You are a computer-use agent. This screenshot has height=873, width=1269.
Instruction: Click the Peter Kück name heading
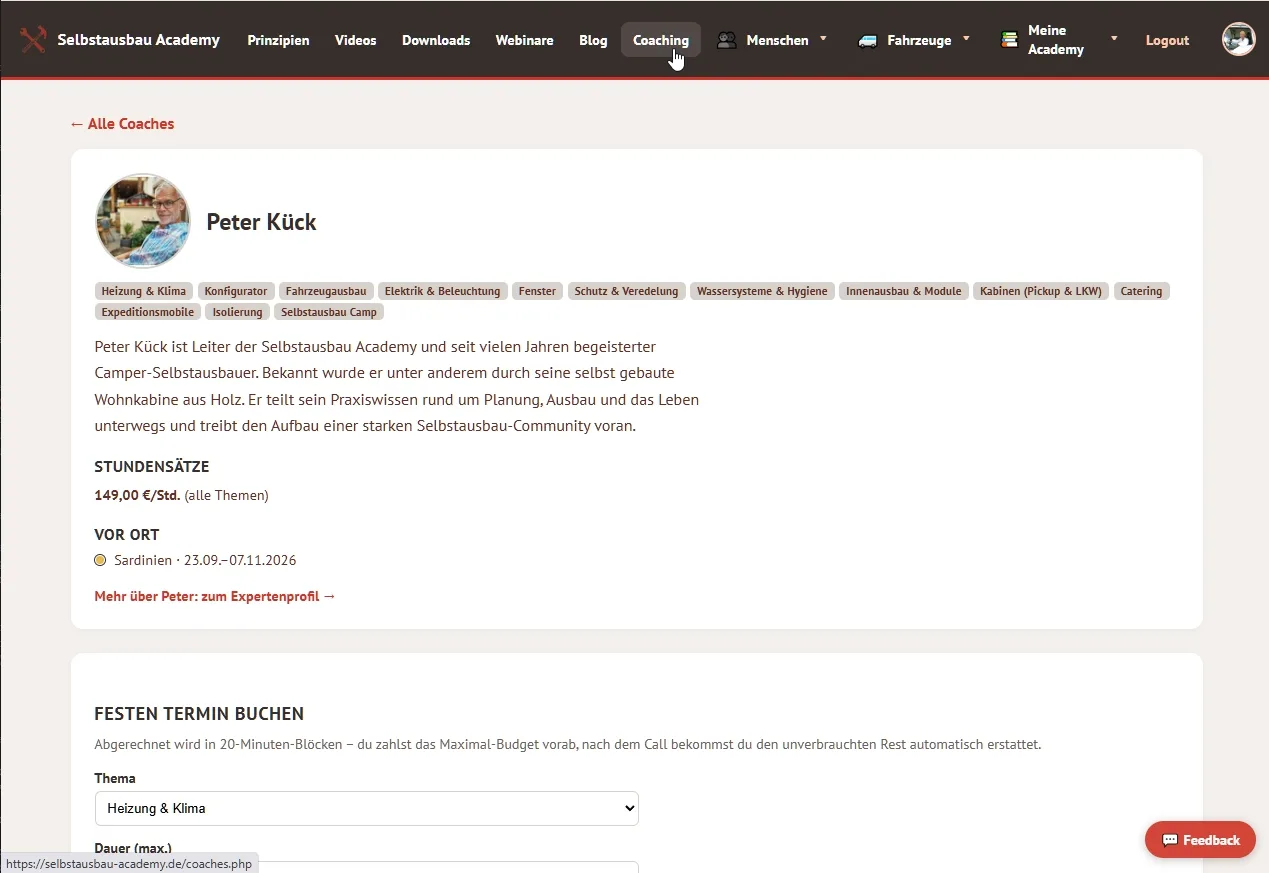261,222
